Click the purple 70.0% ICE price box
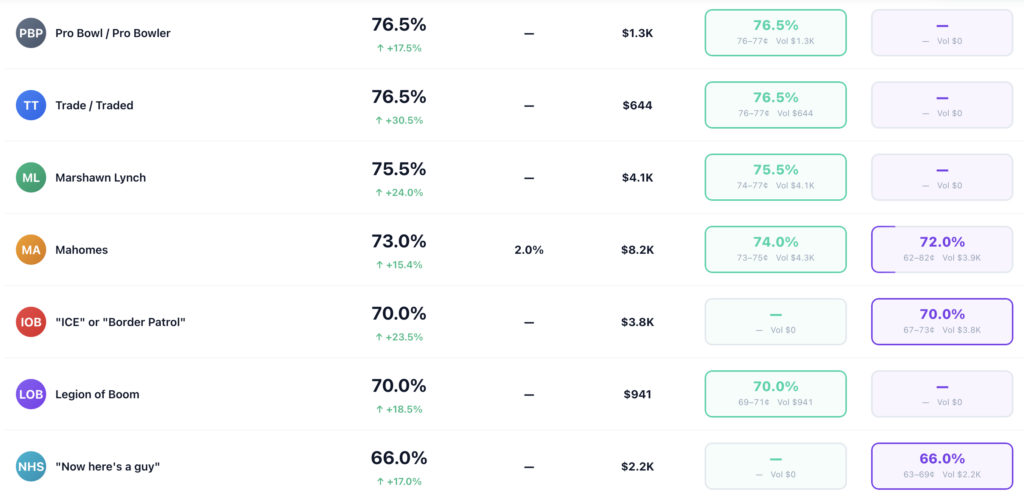This screenshot has height=500, width=1024. click(941, 322)
